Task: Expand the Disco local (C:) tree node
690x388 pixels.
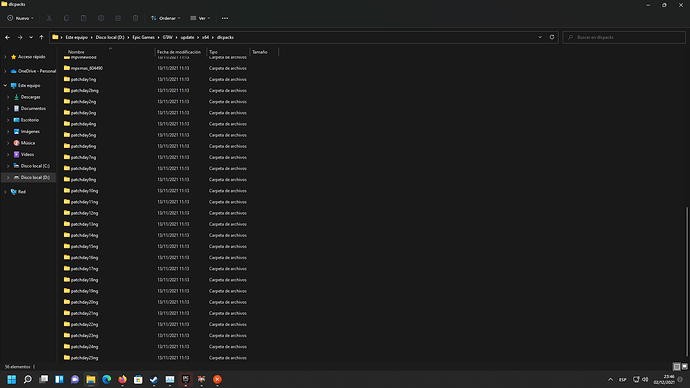Action: (x=8, y=166)
